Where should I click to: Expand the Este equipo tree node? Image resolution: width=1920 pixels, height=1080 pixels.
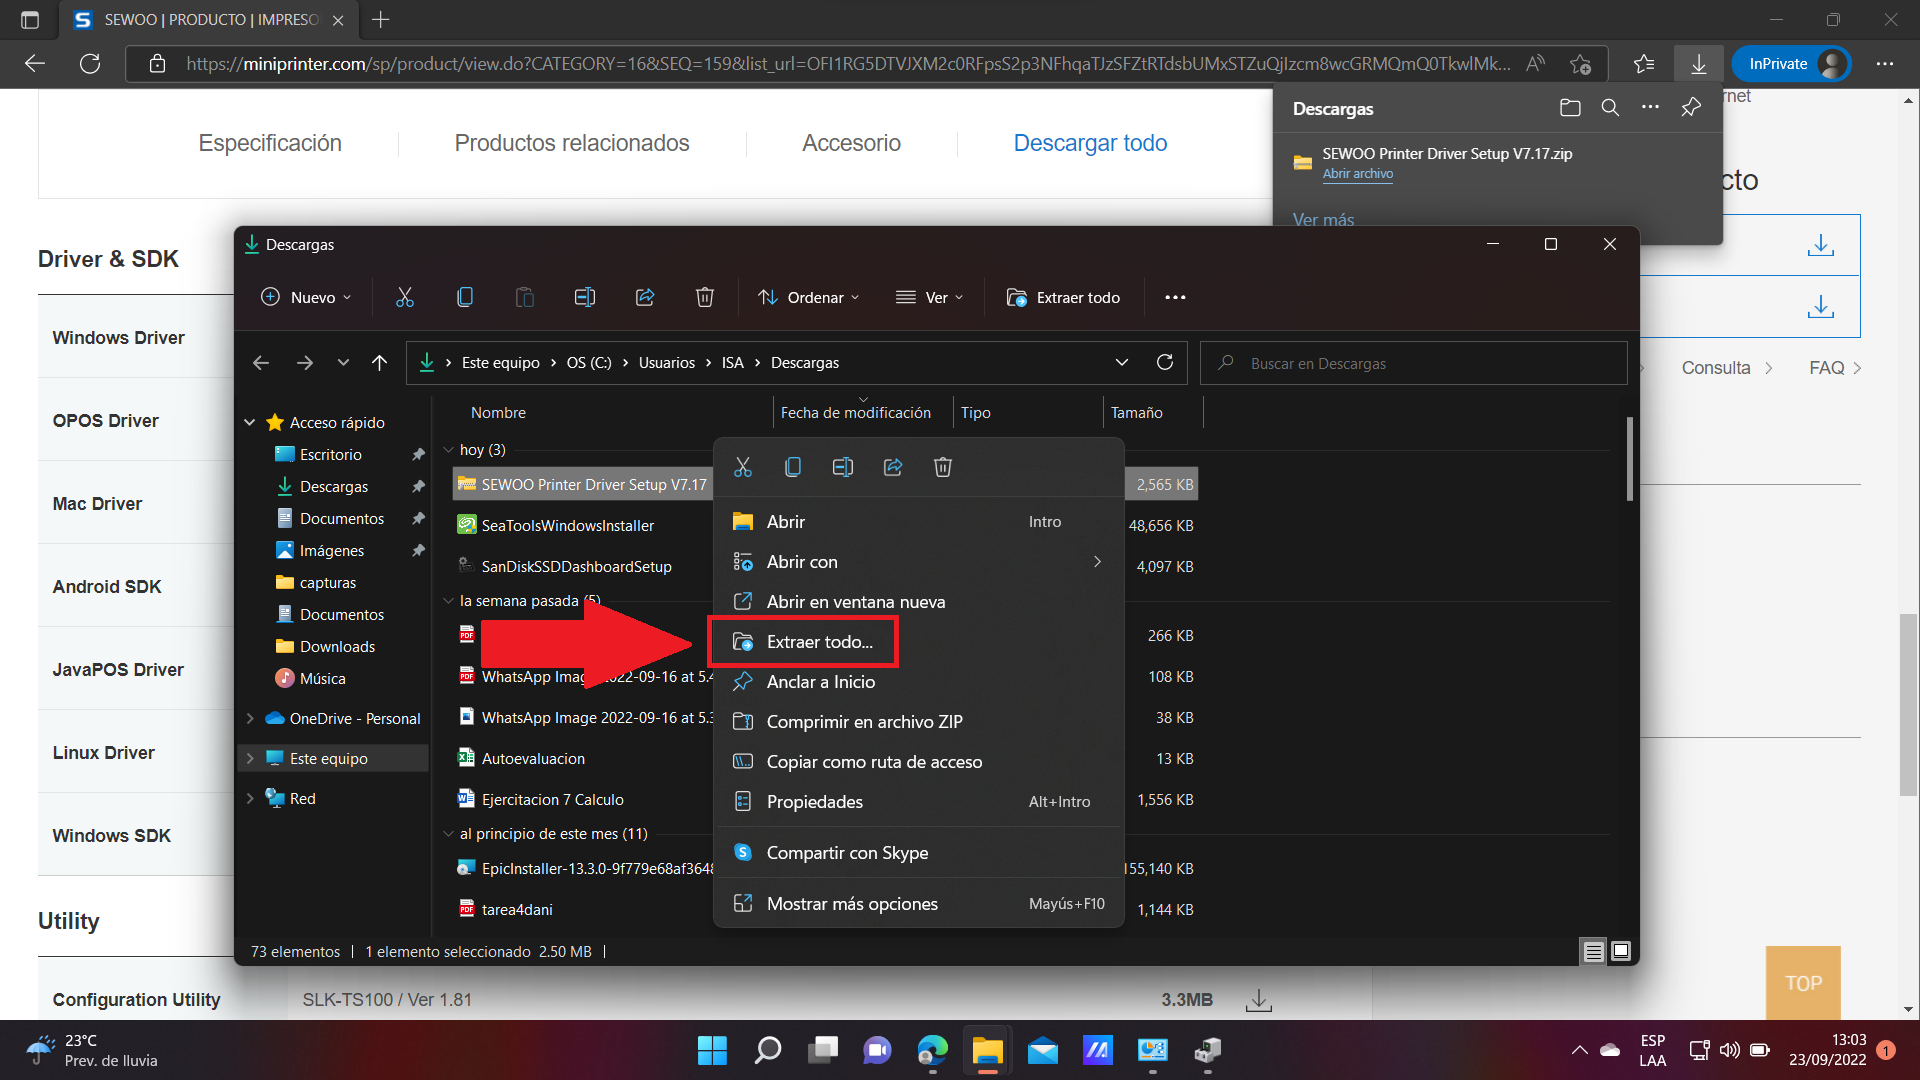click(250, 759)
